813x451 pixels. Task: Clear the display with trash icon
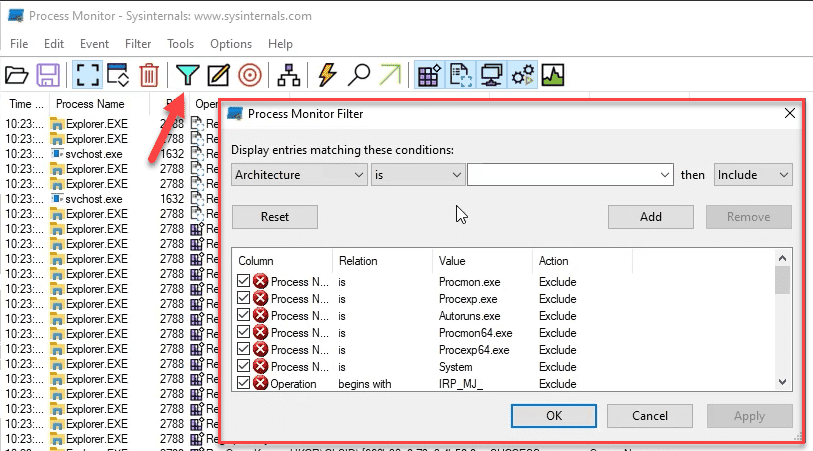(x=149, y=75)
